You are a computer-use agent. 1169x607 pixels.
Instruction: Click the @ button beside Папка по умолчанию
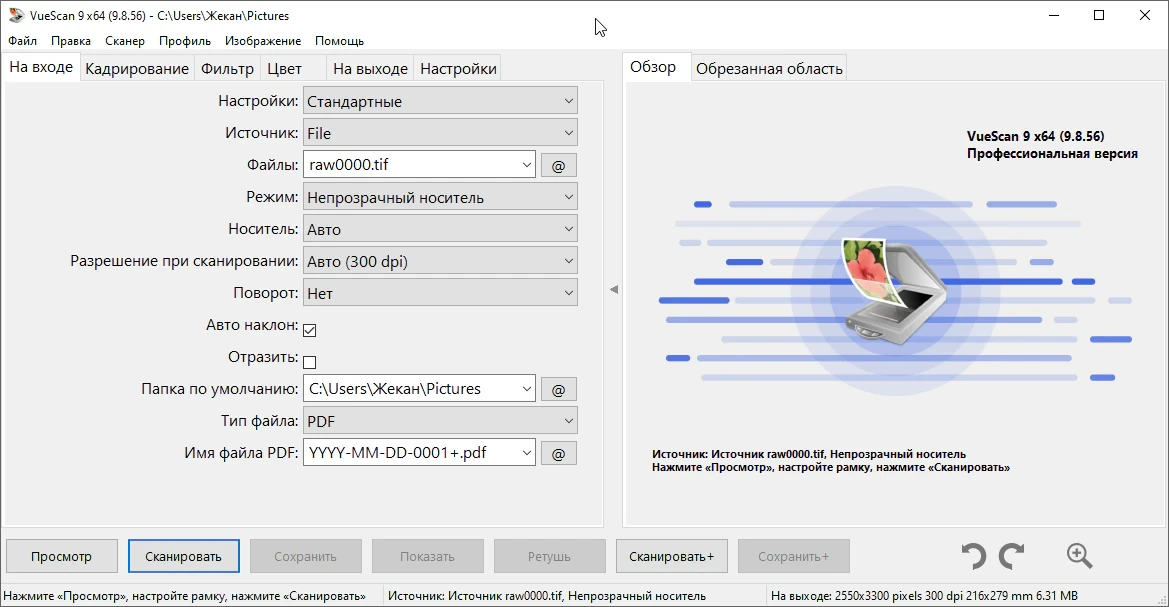coord(558,389)
